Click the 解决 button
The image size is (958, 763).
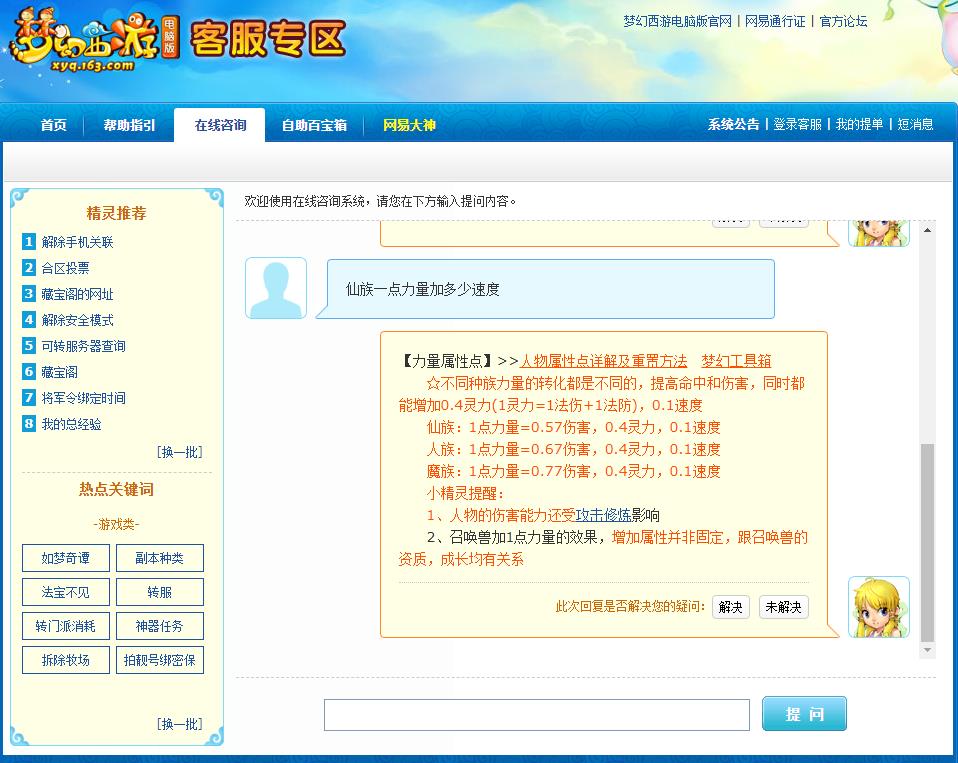point(730,607)
